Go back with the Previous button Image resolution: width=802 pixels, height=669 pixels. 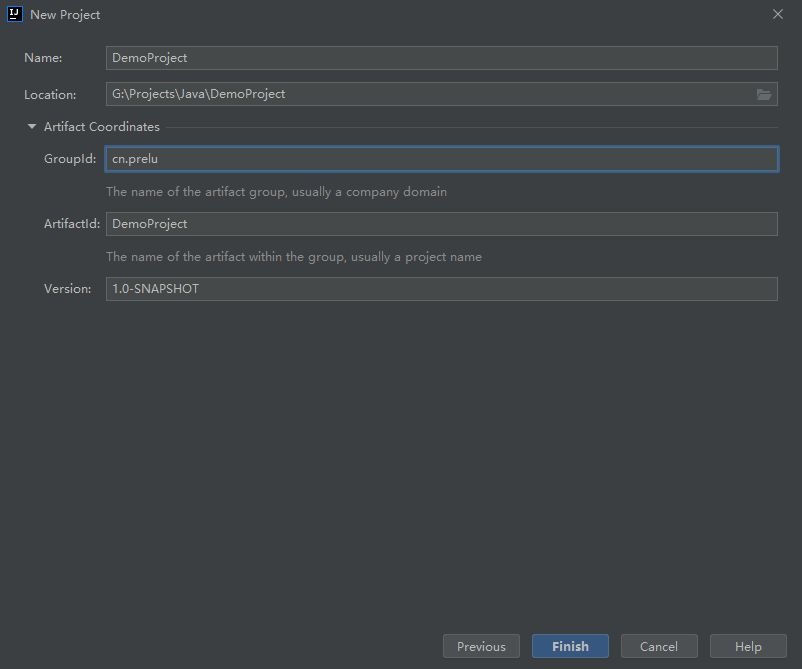pyautogui.click(x=481, y=646)
